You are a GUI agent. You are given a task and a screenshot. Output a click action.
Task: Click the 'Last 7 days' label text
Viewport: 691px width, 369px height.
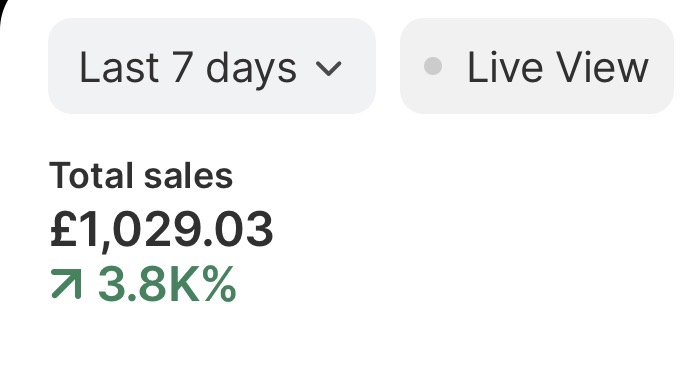(188, 67)
